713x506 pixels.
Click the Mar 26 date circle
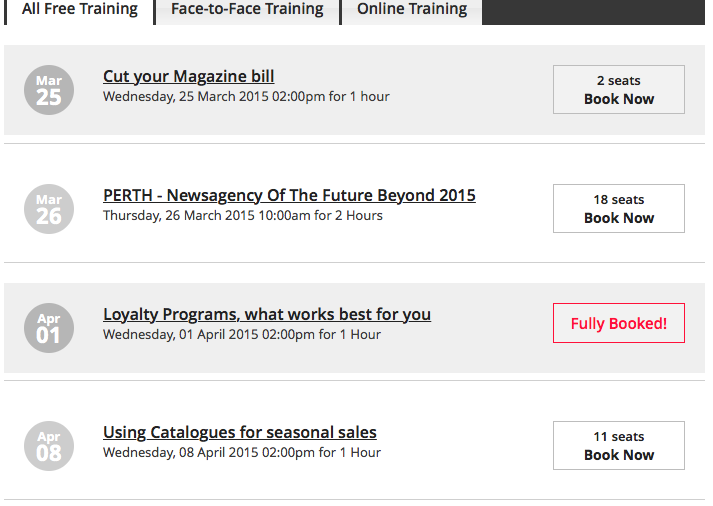[x=48, y=209]
